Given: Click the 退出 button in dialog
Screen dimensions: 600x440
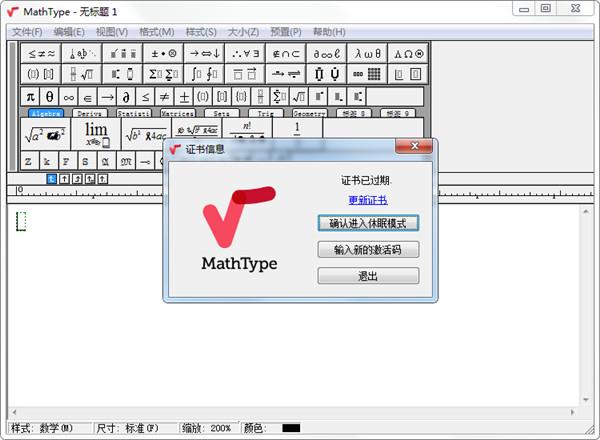Looking at the screenshot, I should pyautogui.click(x=368, y=276).
